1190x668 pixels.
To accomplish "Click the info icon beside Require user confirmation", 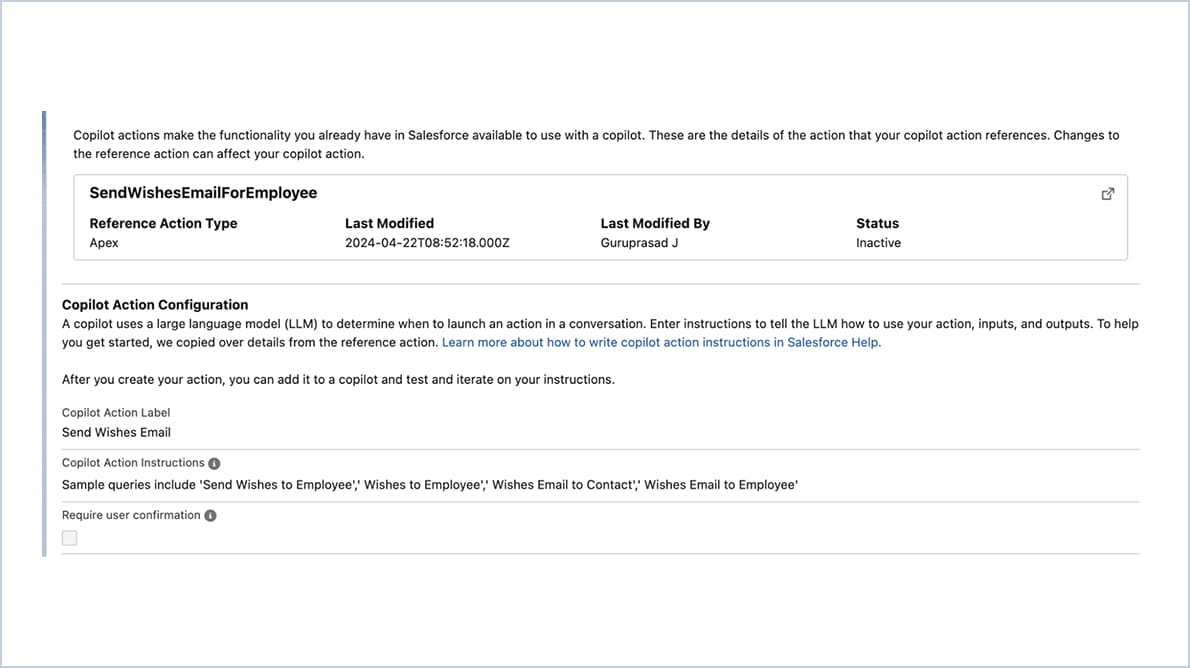I will tap(209, 515).
